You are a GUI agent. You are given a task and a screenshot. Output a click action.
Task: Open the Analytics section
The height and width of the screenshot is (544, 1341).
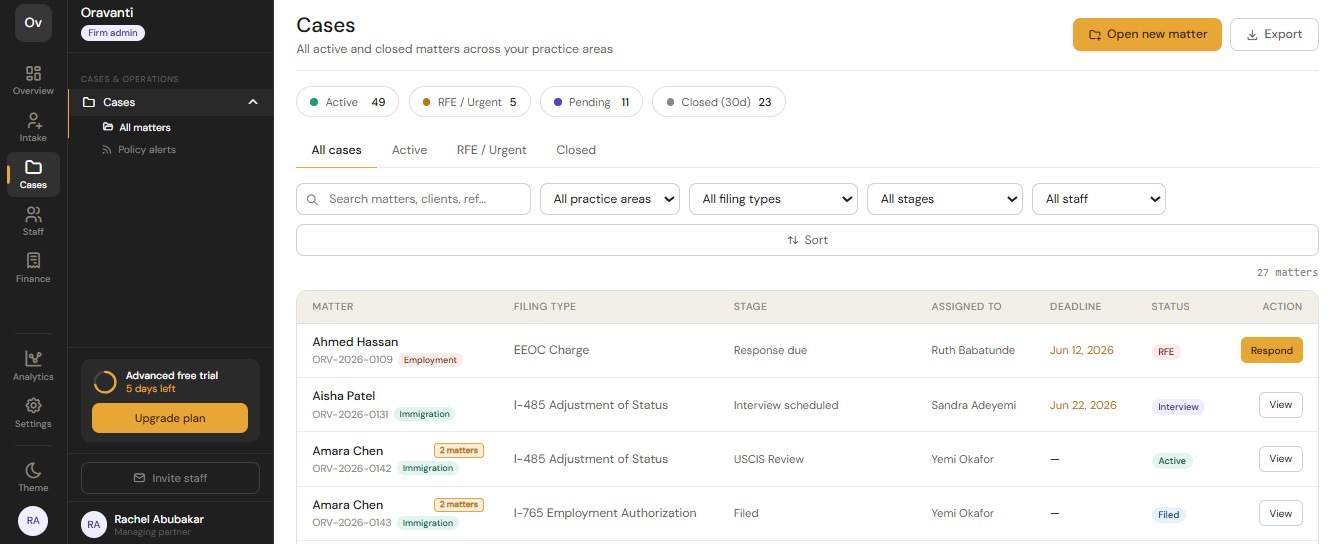tap(33, 366)
